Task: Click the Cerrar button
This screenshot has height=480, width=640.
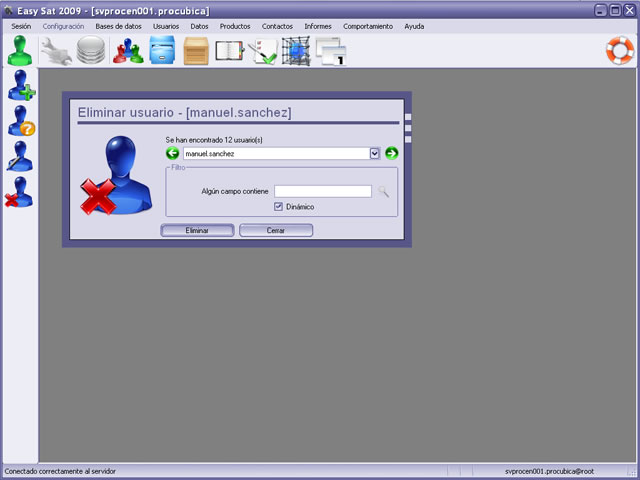Action: (x=276, y=230)
